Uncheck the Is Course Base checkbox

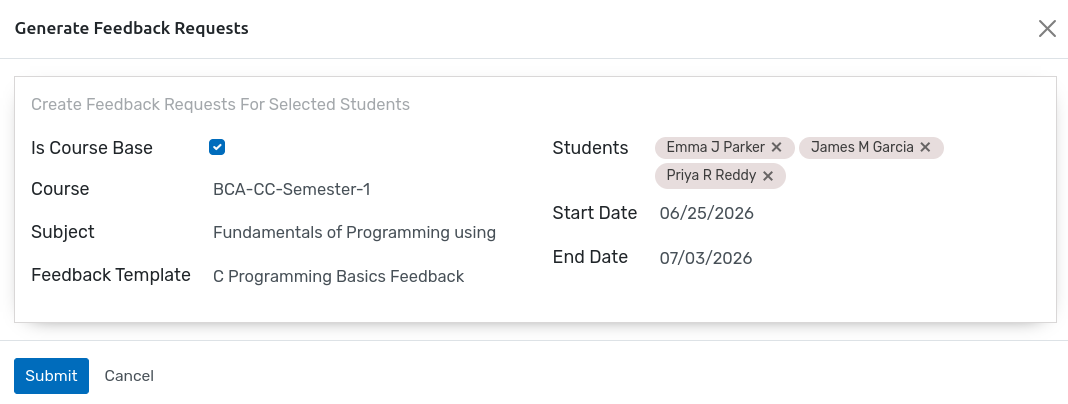tap(217, 147)
